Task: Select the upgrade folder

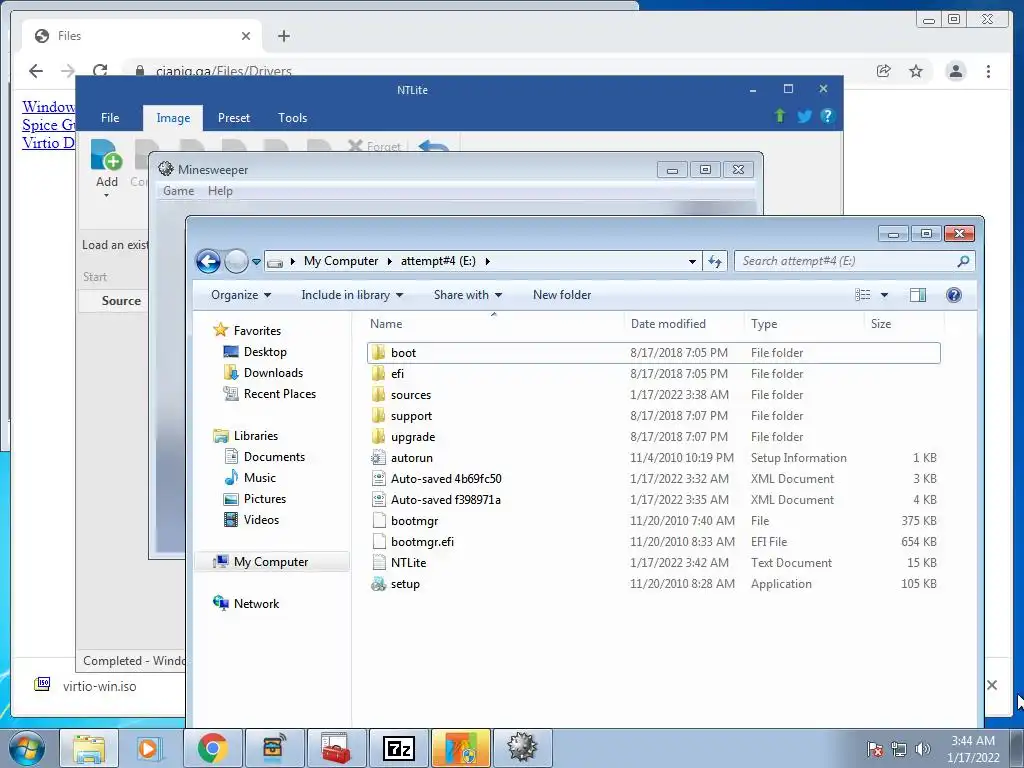Action: pos(653,437)
